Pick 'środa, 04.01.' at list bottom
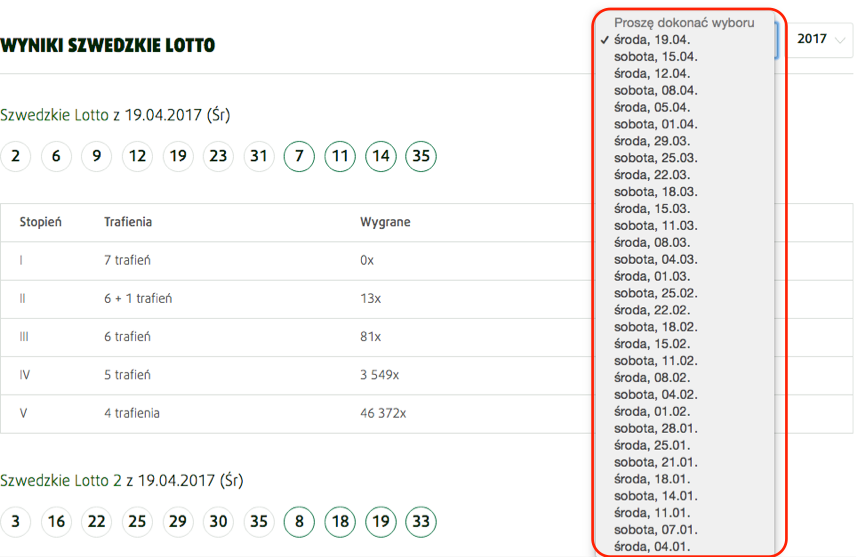This screenshot has width=856, height=557. click(654, 546)
